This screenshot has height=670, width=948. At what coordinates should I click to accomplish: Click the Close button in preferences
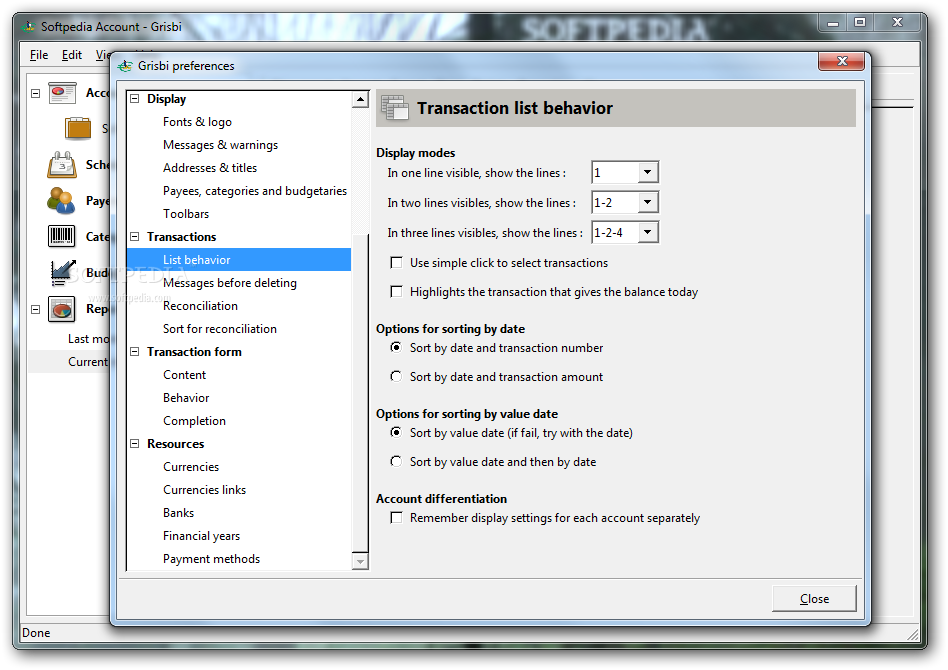tap(814, 598)
